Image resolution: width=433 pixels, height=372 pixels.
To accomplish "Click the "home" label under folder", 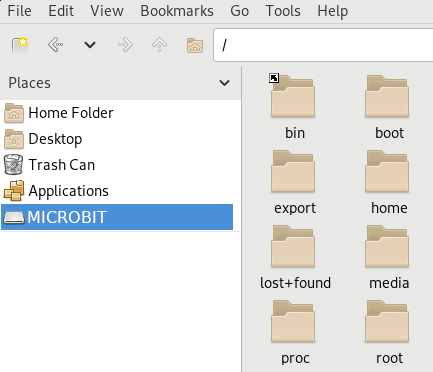I will 389,208.
